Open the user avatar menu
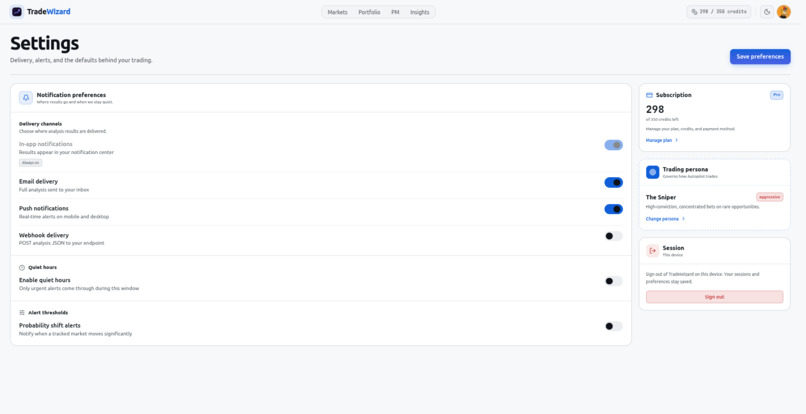806x414 pixels. pos(783,12)
